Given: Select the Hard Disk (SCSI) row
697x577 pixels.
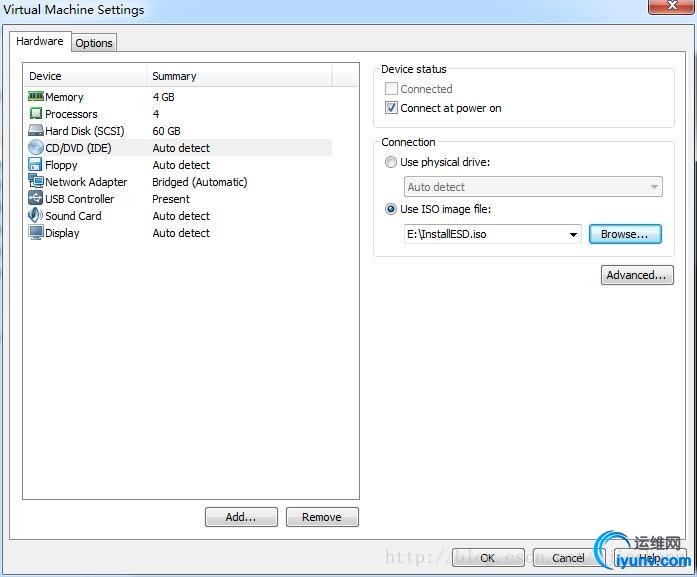Looking at the screenshot, I should click(178, 131).
